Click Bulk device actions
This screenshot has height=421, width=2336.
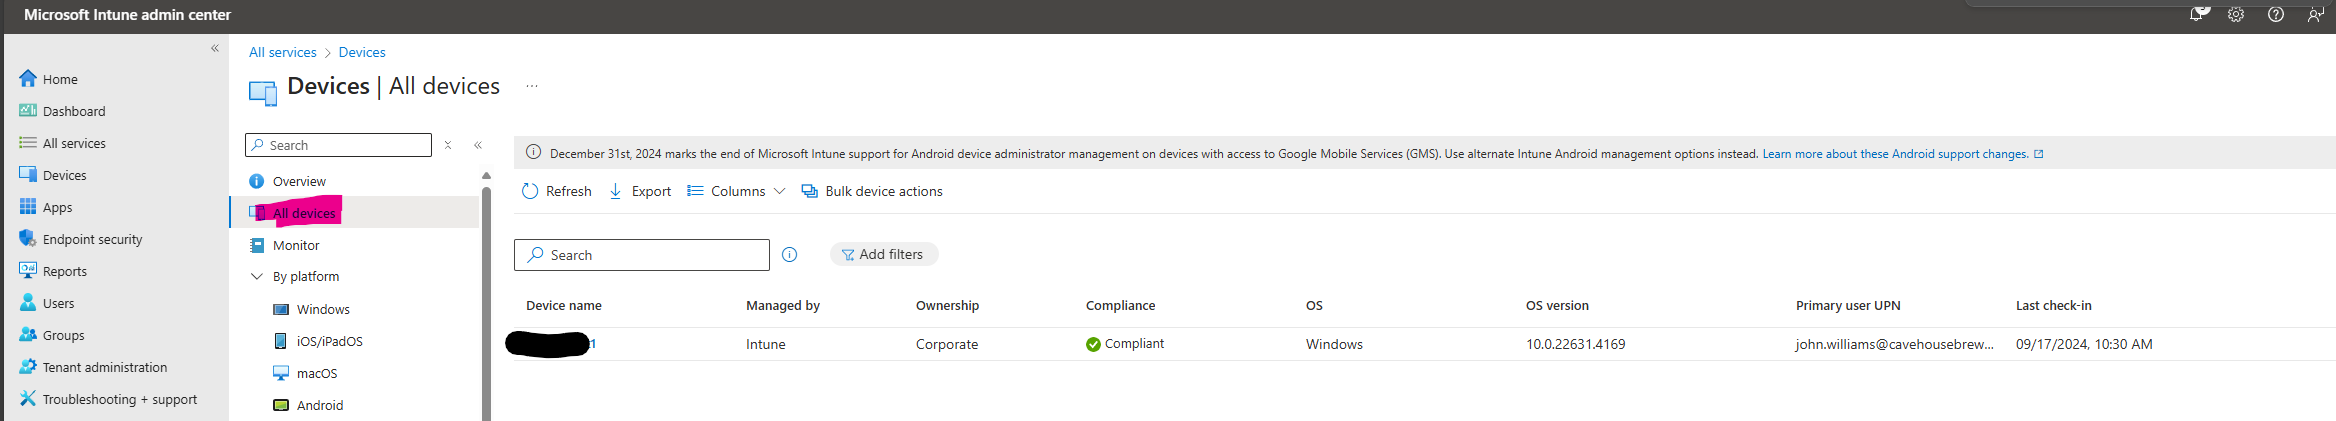pyautogui.click(x=872, y=191)
